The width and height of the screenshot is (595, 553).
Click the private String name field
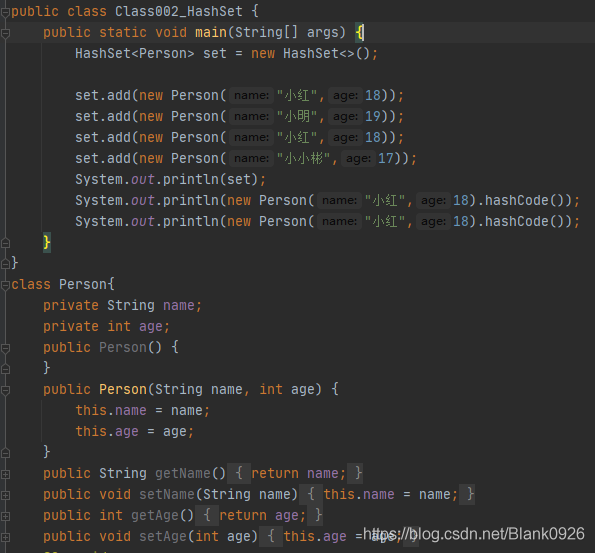click(x=122, y=306)
